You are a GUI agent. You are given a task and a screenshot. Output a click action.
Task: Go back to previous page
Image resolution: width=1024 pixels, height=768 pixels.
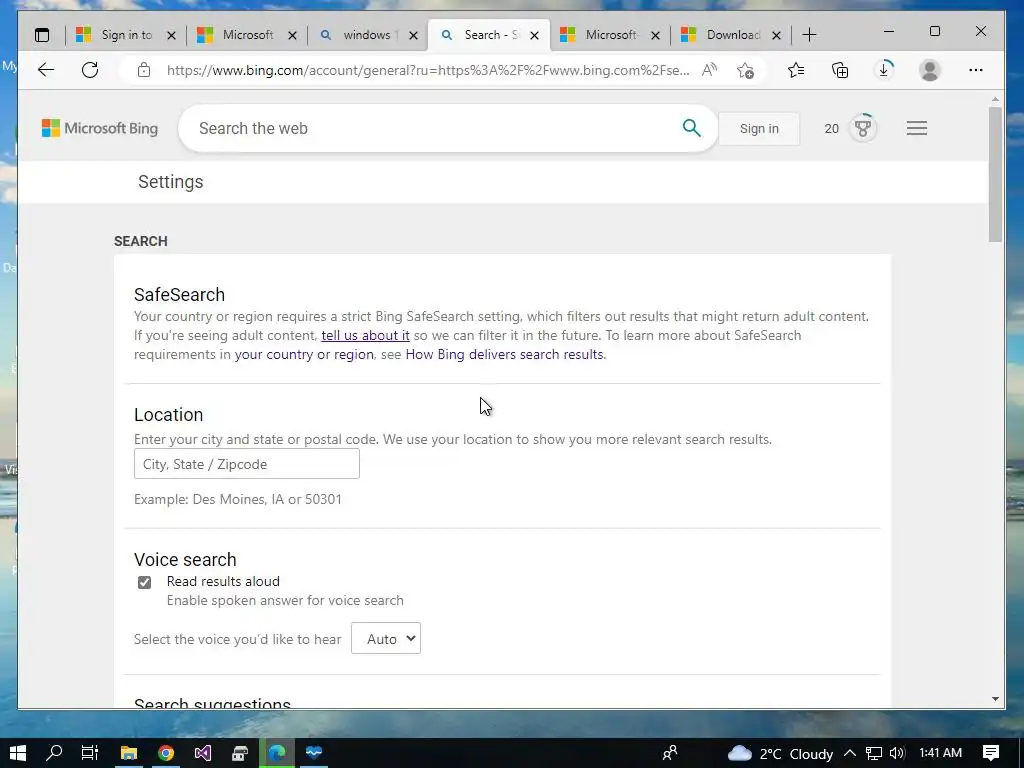coord(46,70)
